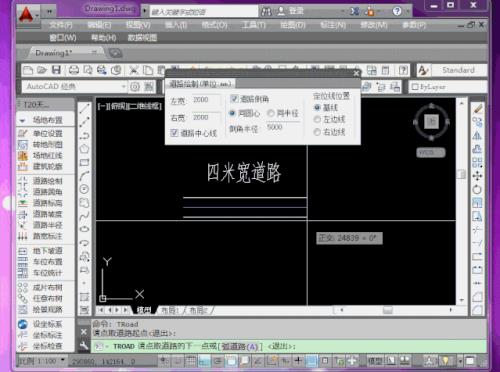Viewport: 500px width, 372px height.
Task: Click the 倒角半径 value field
Action: 283,127
